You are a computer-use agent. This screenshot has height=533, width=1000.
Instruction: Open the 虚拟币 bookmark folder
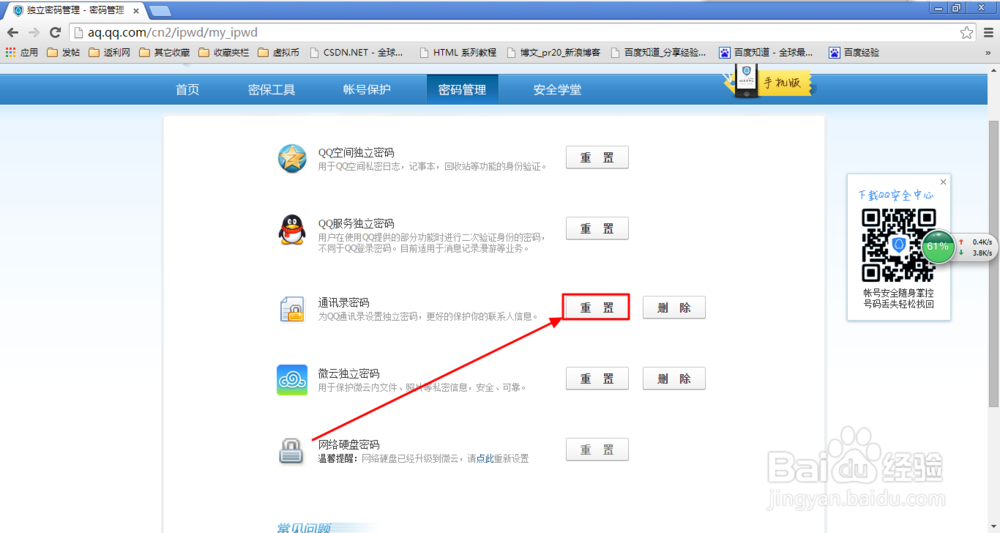pos(278,52)
